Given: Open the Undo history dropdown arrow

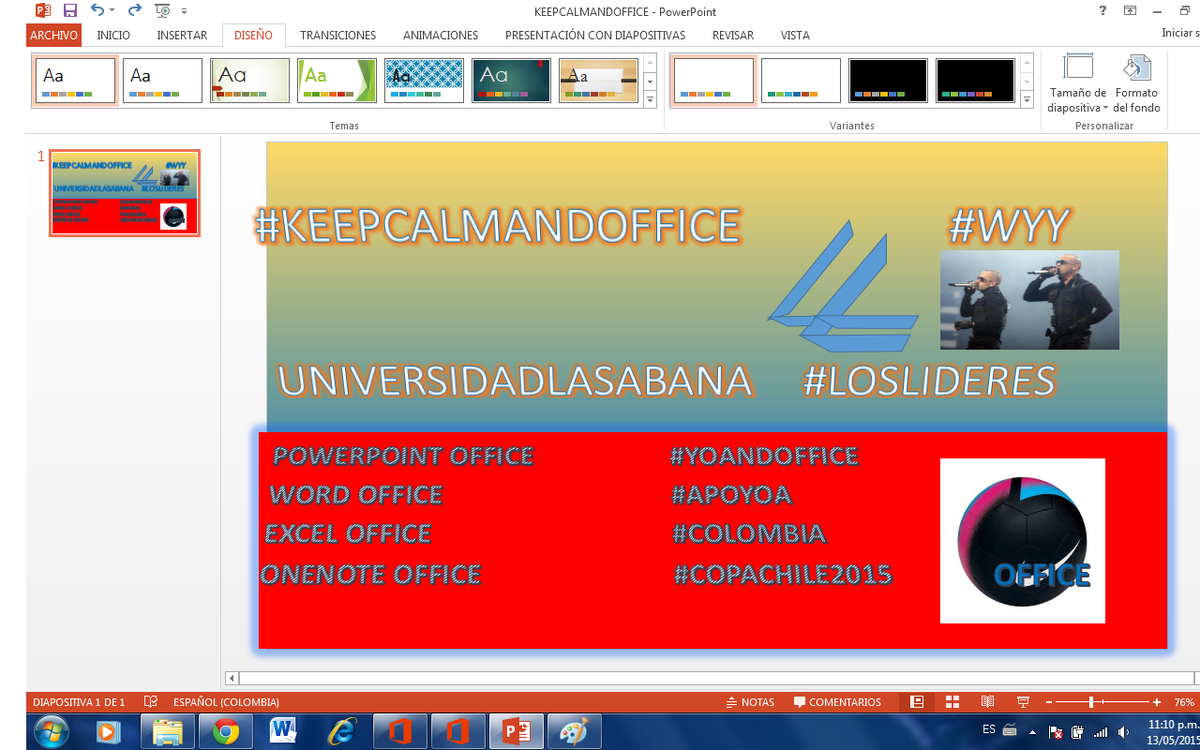Looking at the screenshot, I should [112, 11].
